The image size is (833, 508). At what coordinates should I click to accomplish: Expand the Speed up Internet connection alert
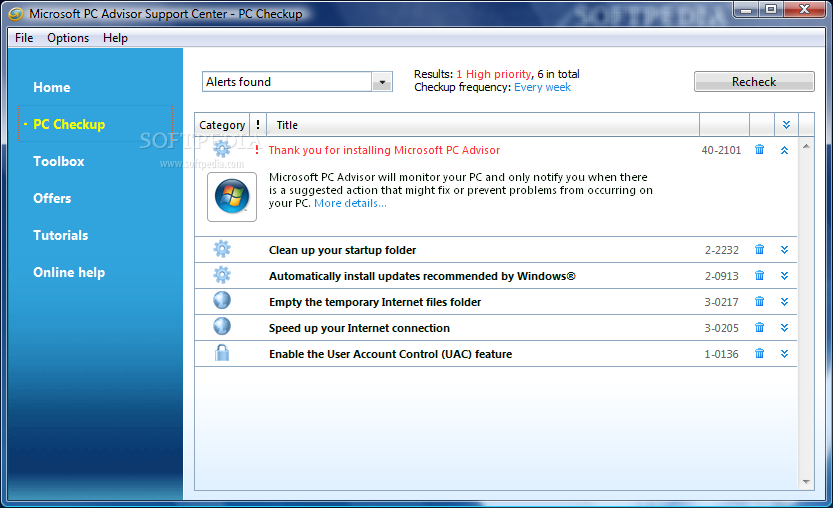point(785,328)
